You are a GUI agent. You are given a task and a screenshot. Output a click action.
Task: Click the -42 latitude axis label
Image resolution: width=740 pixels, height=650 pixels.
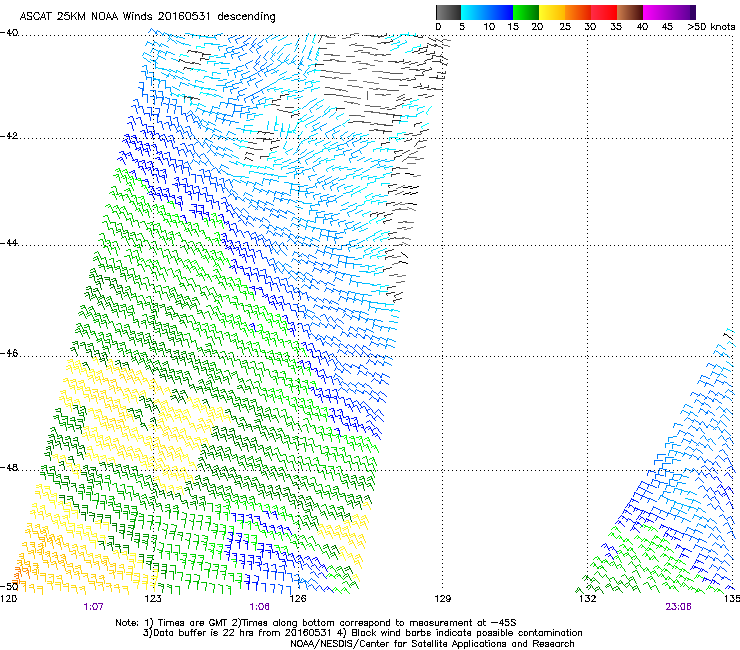pos(9,136)
